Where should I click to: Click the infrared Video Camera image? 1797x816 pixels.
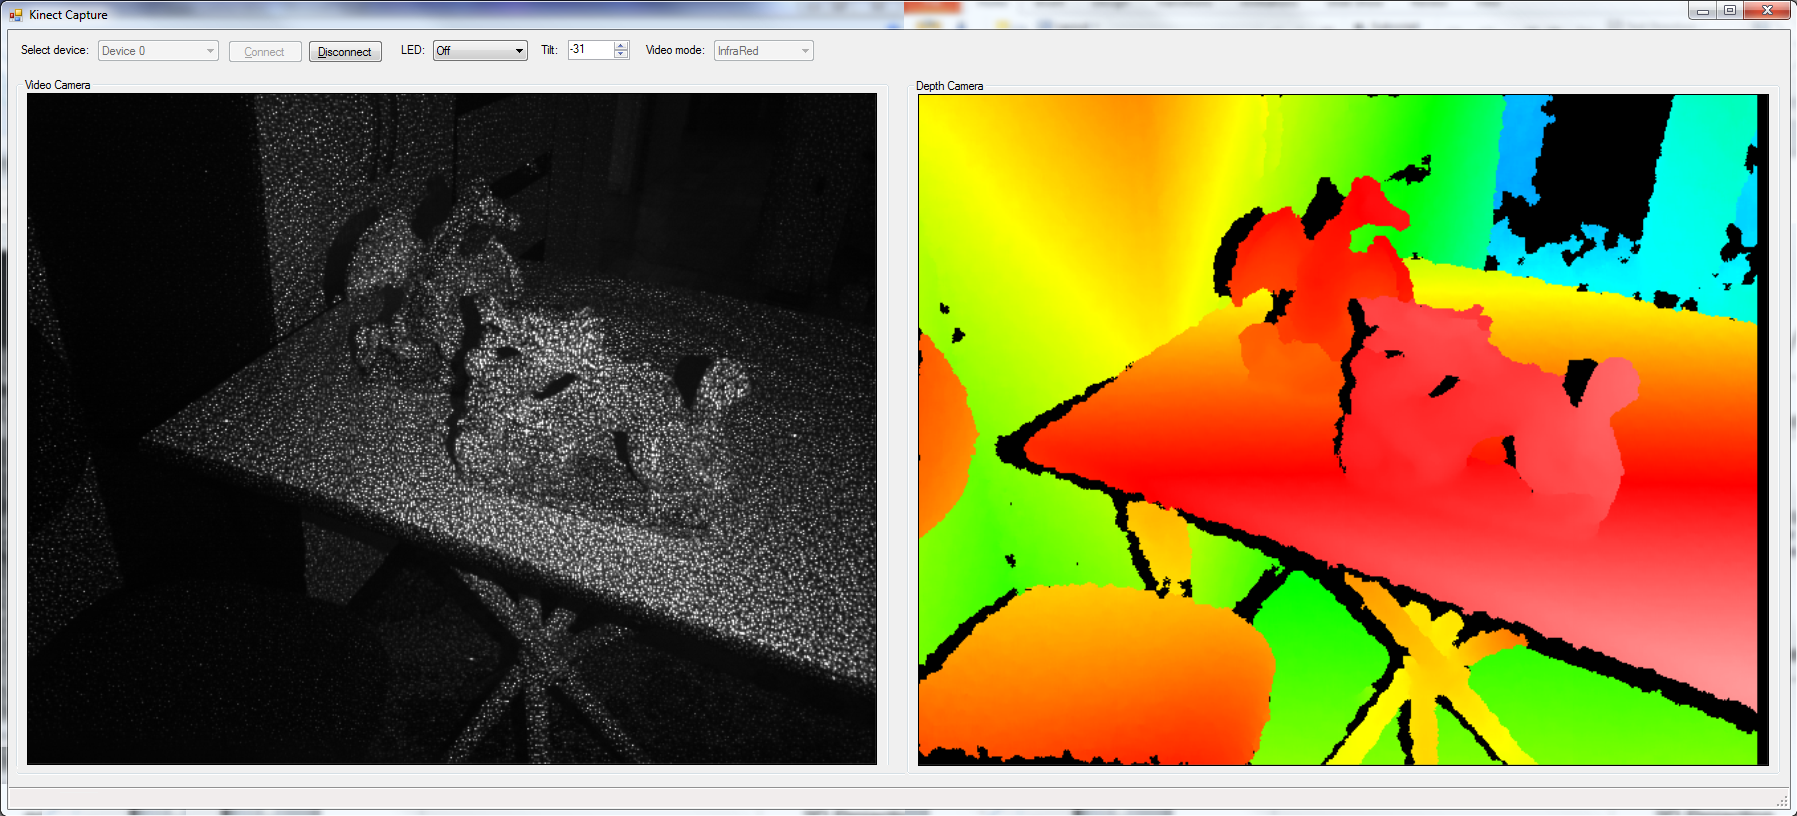[x=452, y=429]
